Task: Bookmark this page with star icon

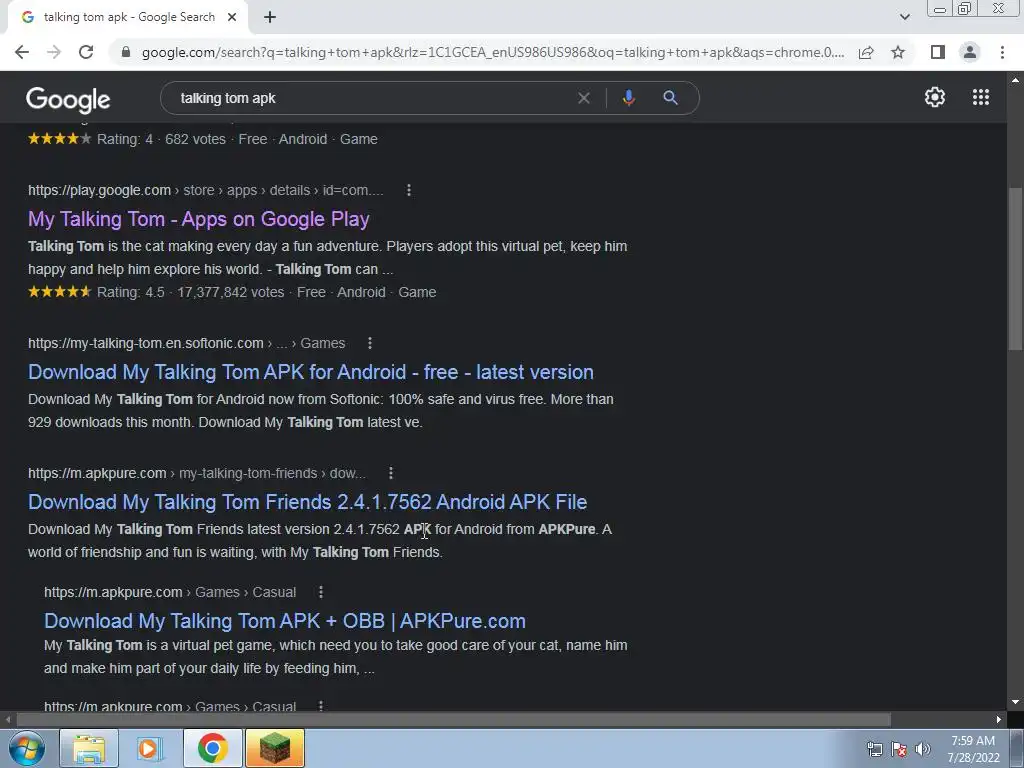Action: (898, 52)
